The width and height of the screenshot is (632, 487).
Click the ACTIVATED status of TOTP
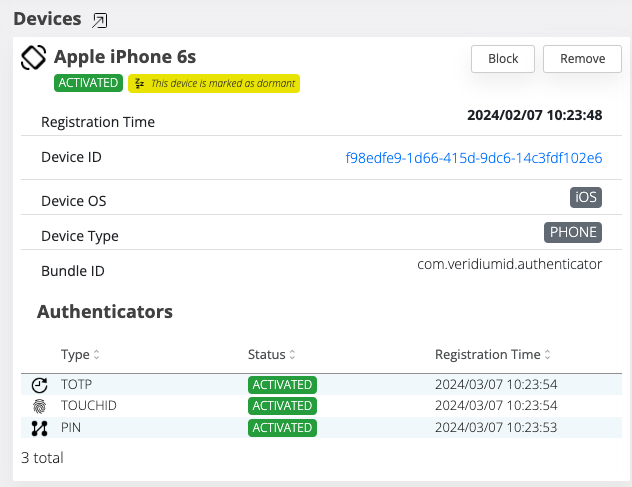coord(282,384)
